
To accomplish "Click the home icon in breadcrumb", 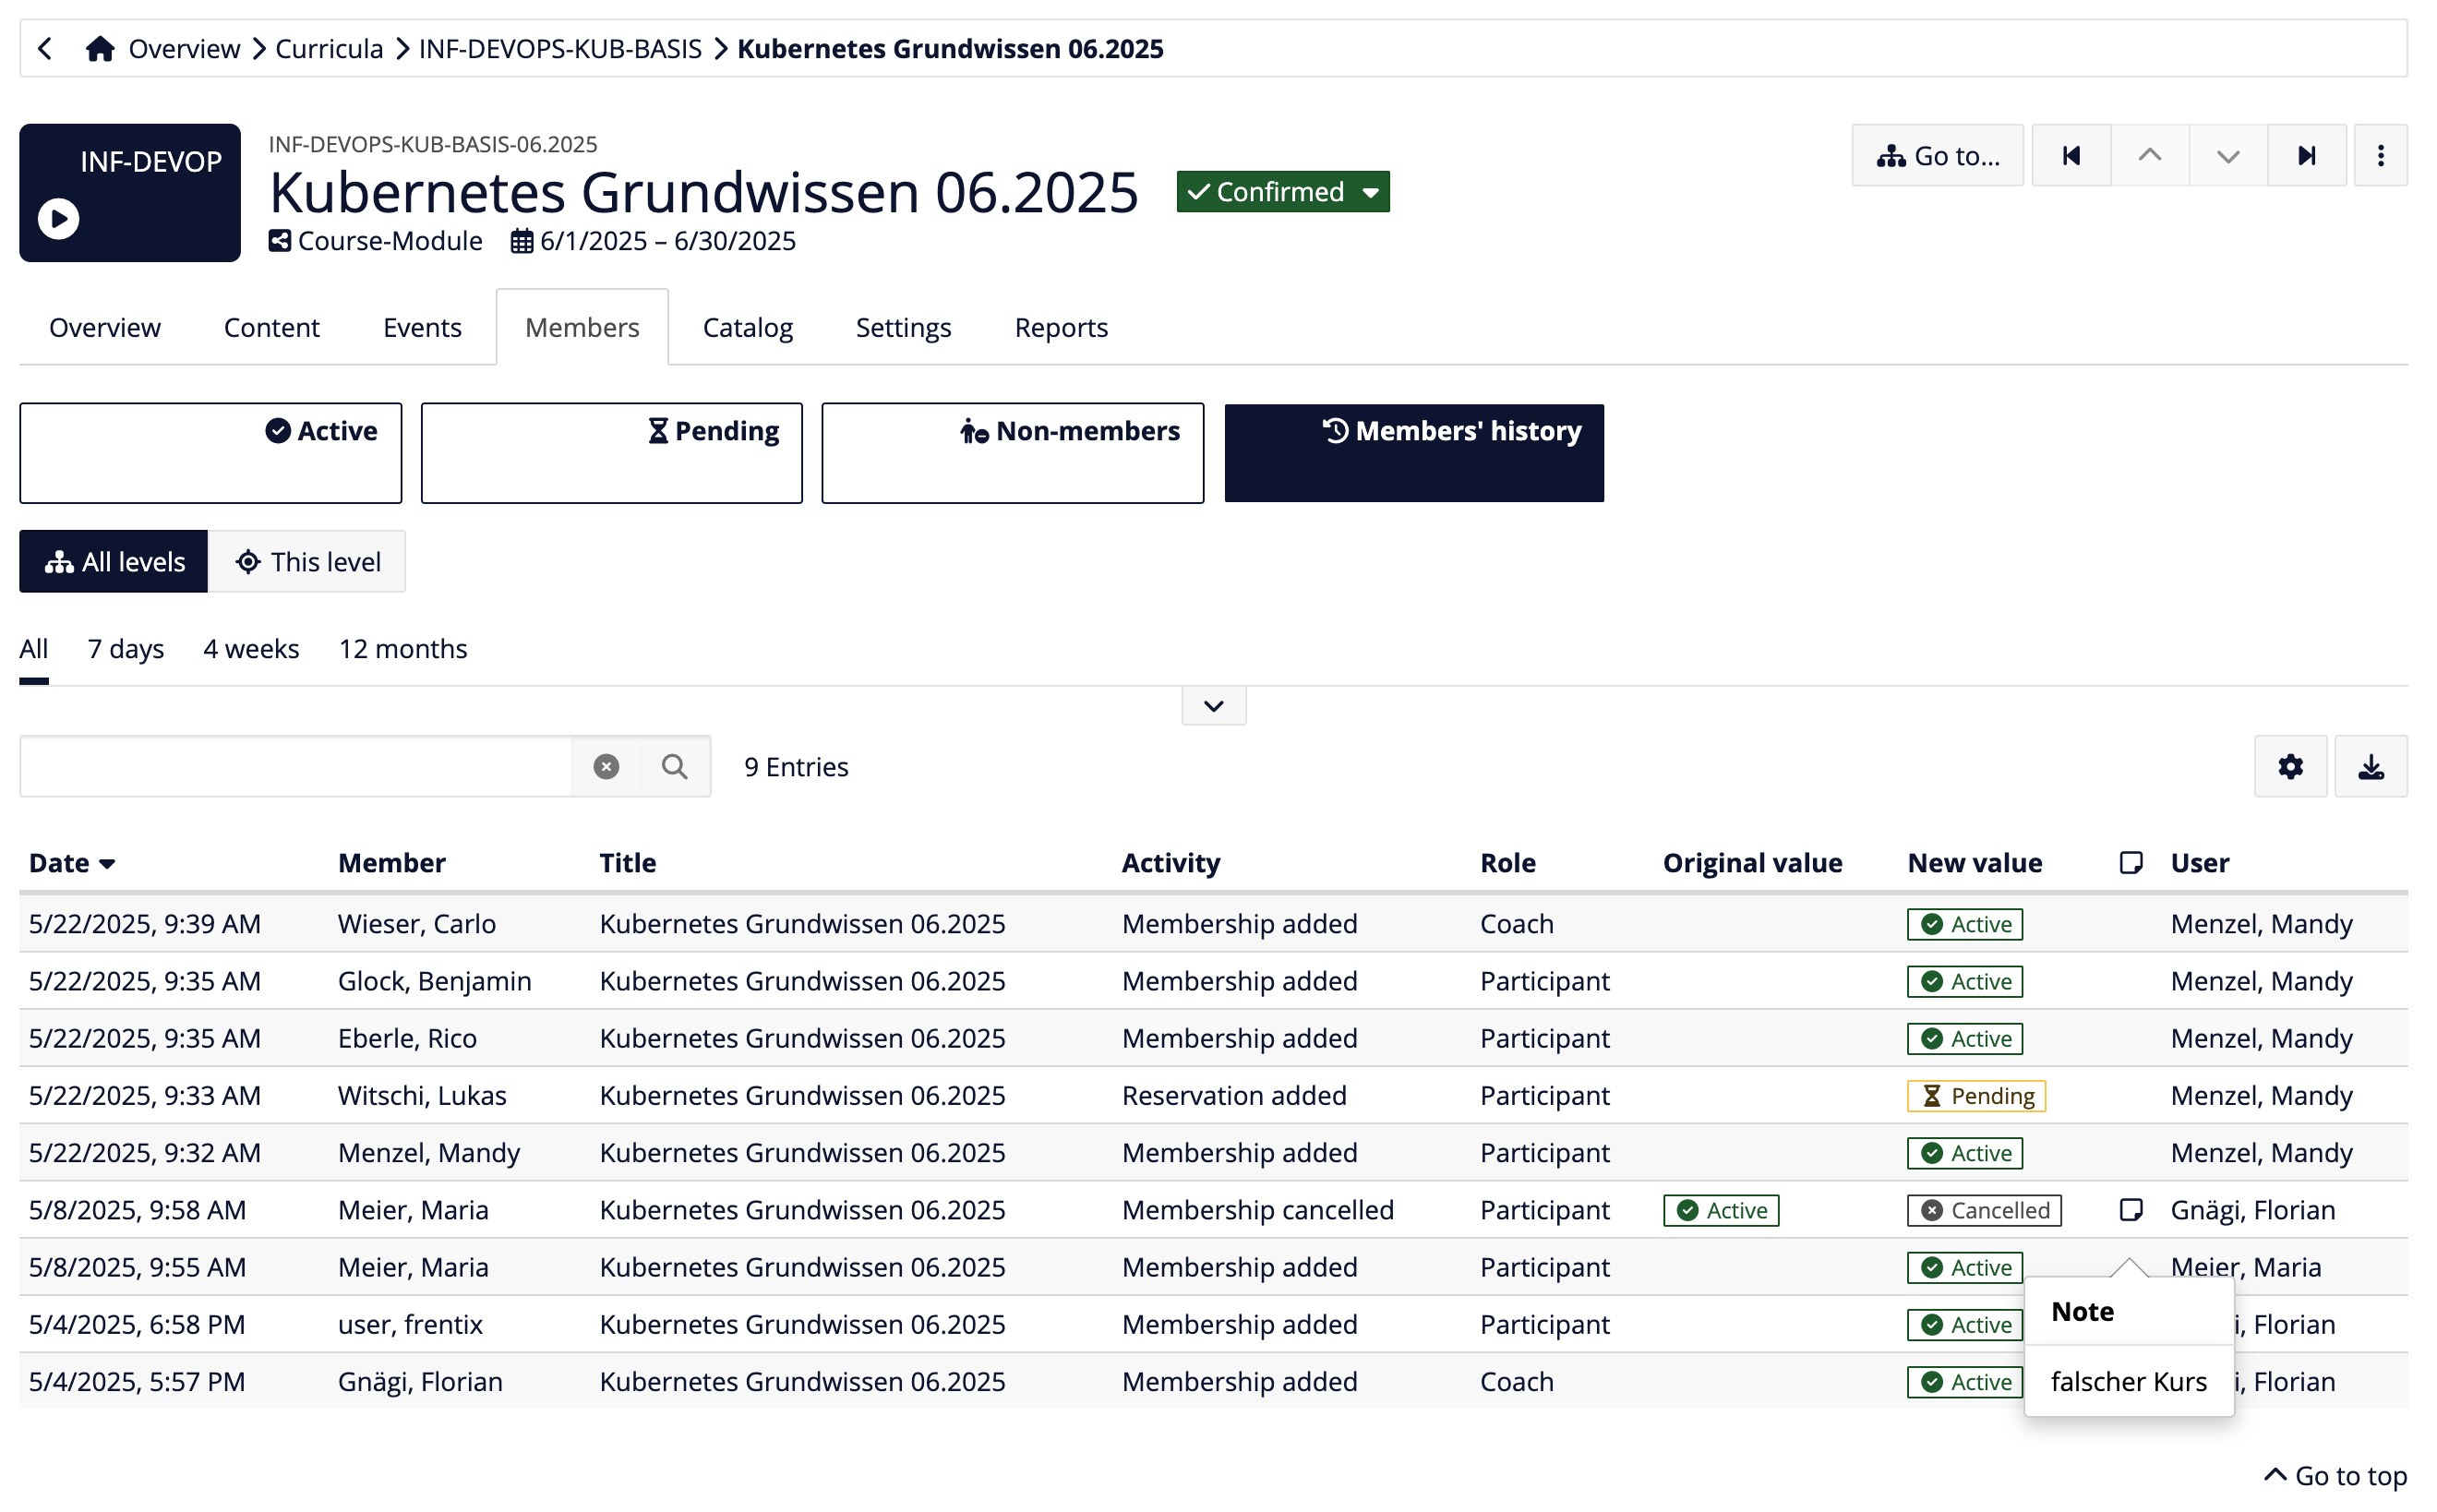I will (99, 48).
